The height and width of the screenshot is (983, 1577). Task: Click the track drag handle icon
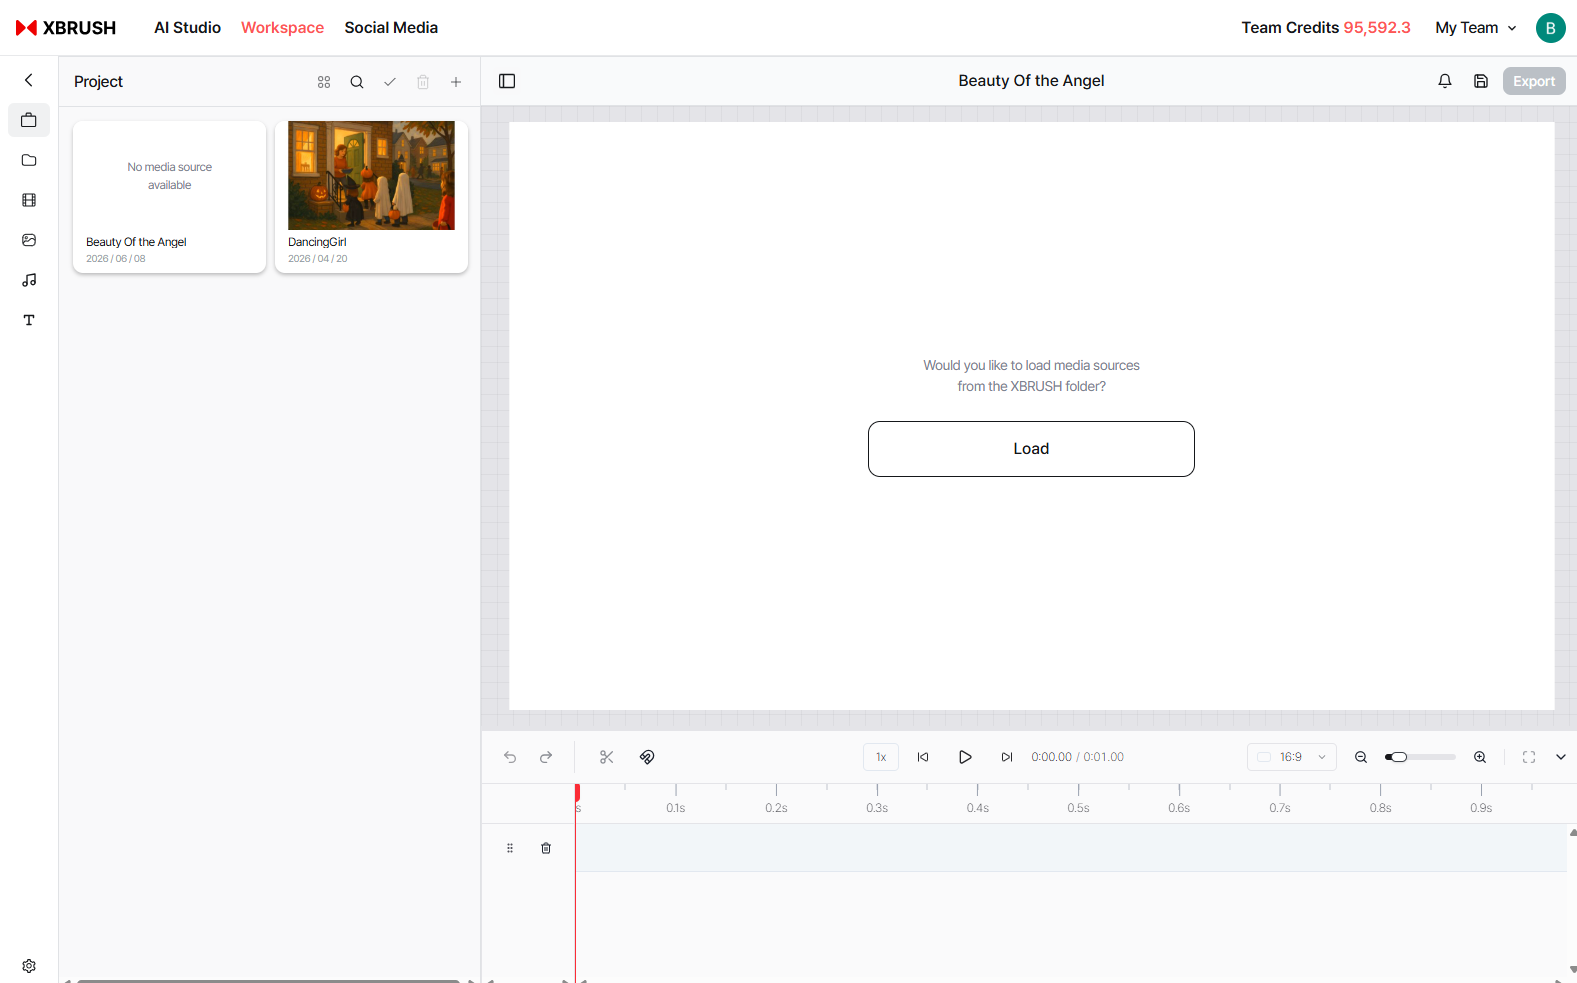tap(510, 848)
